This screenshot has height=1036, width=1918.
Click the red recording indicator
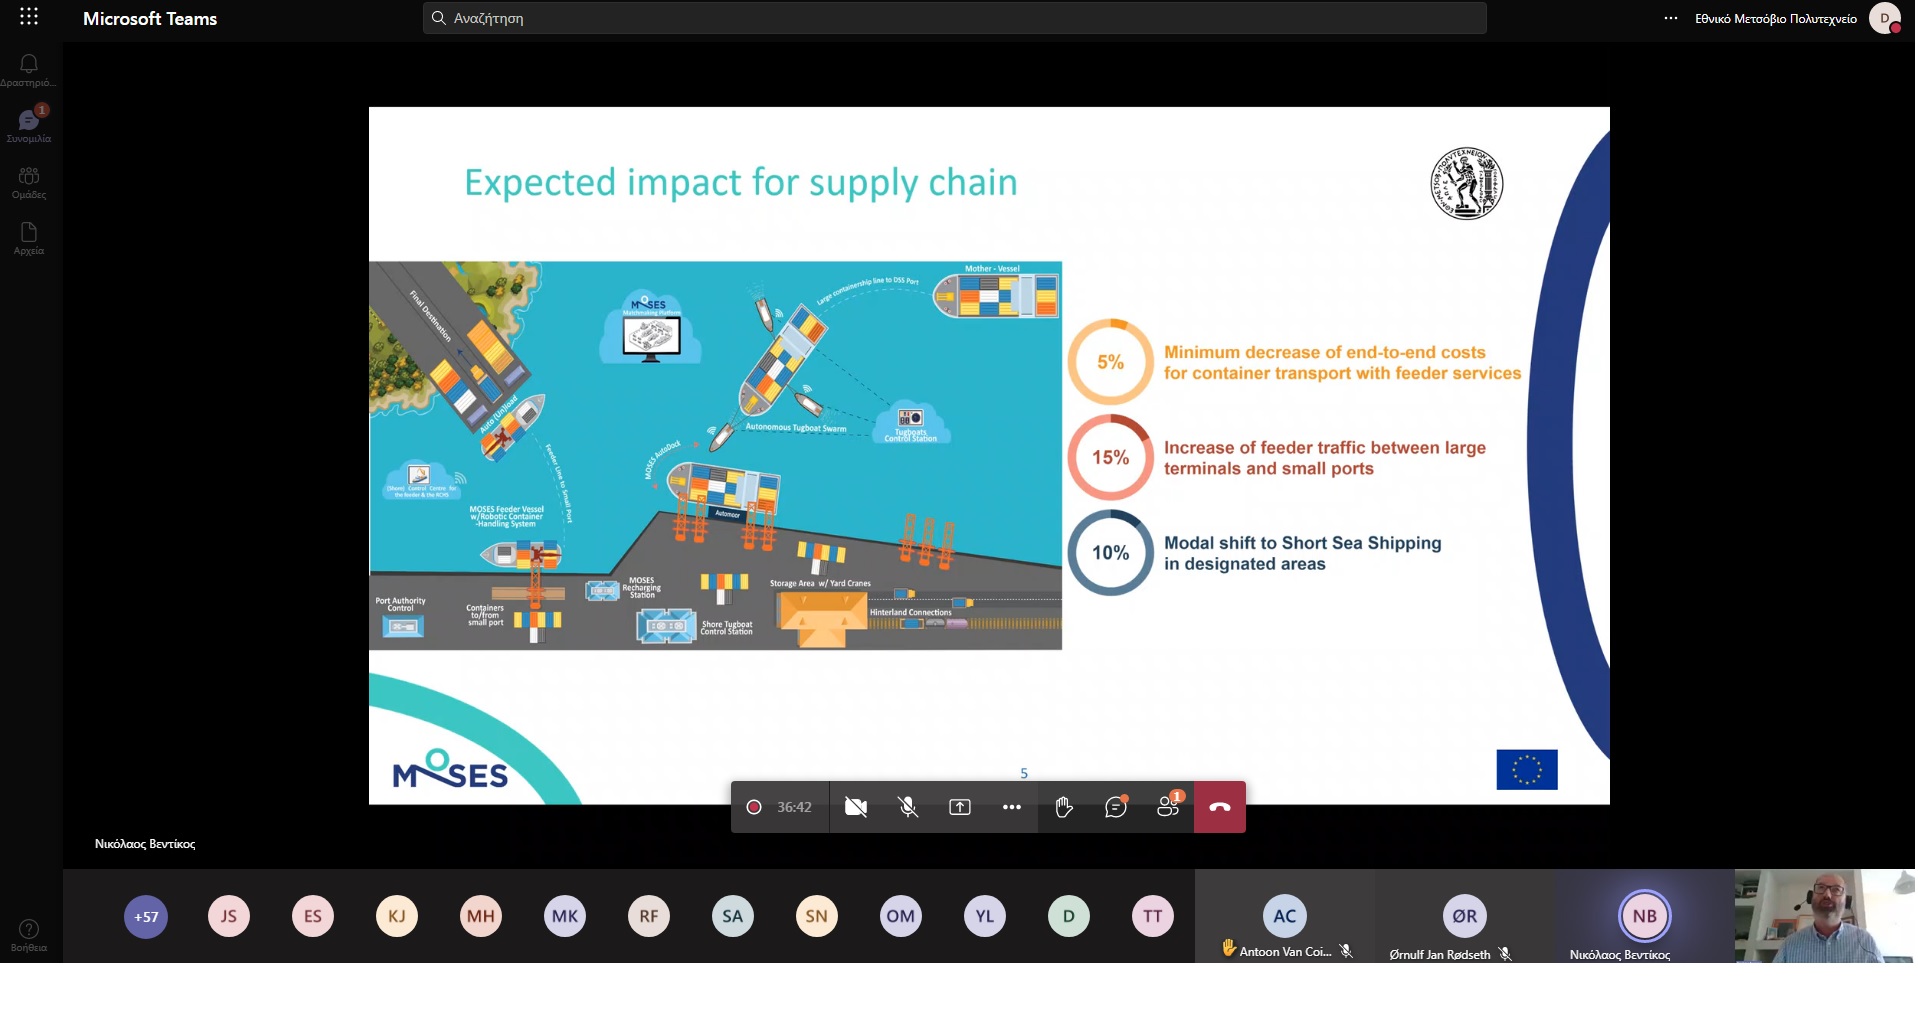tap(754, 807)
